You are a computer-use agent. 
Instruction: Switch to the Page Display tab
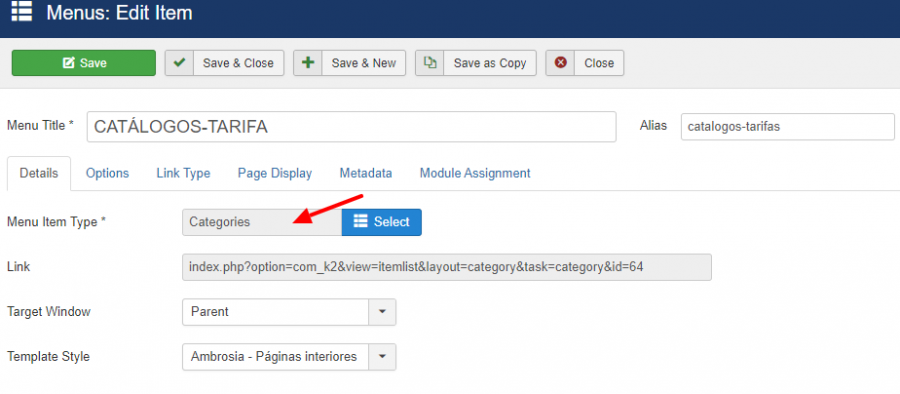click(x=275, y=173)
